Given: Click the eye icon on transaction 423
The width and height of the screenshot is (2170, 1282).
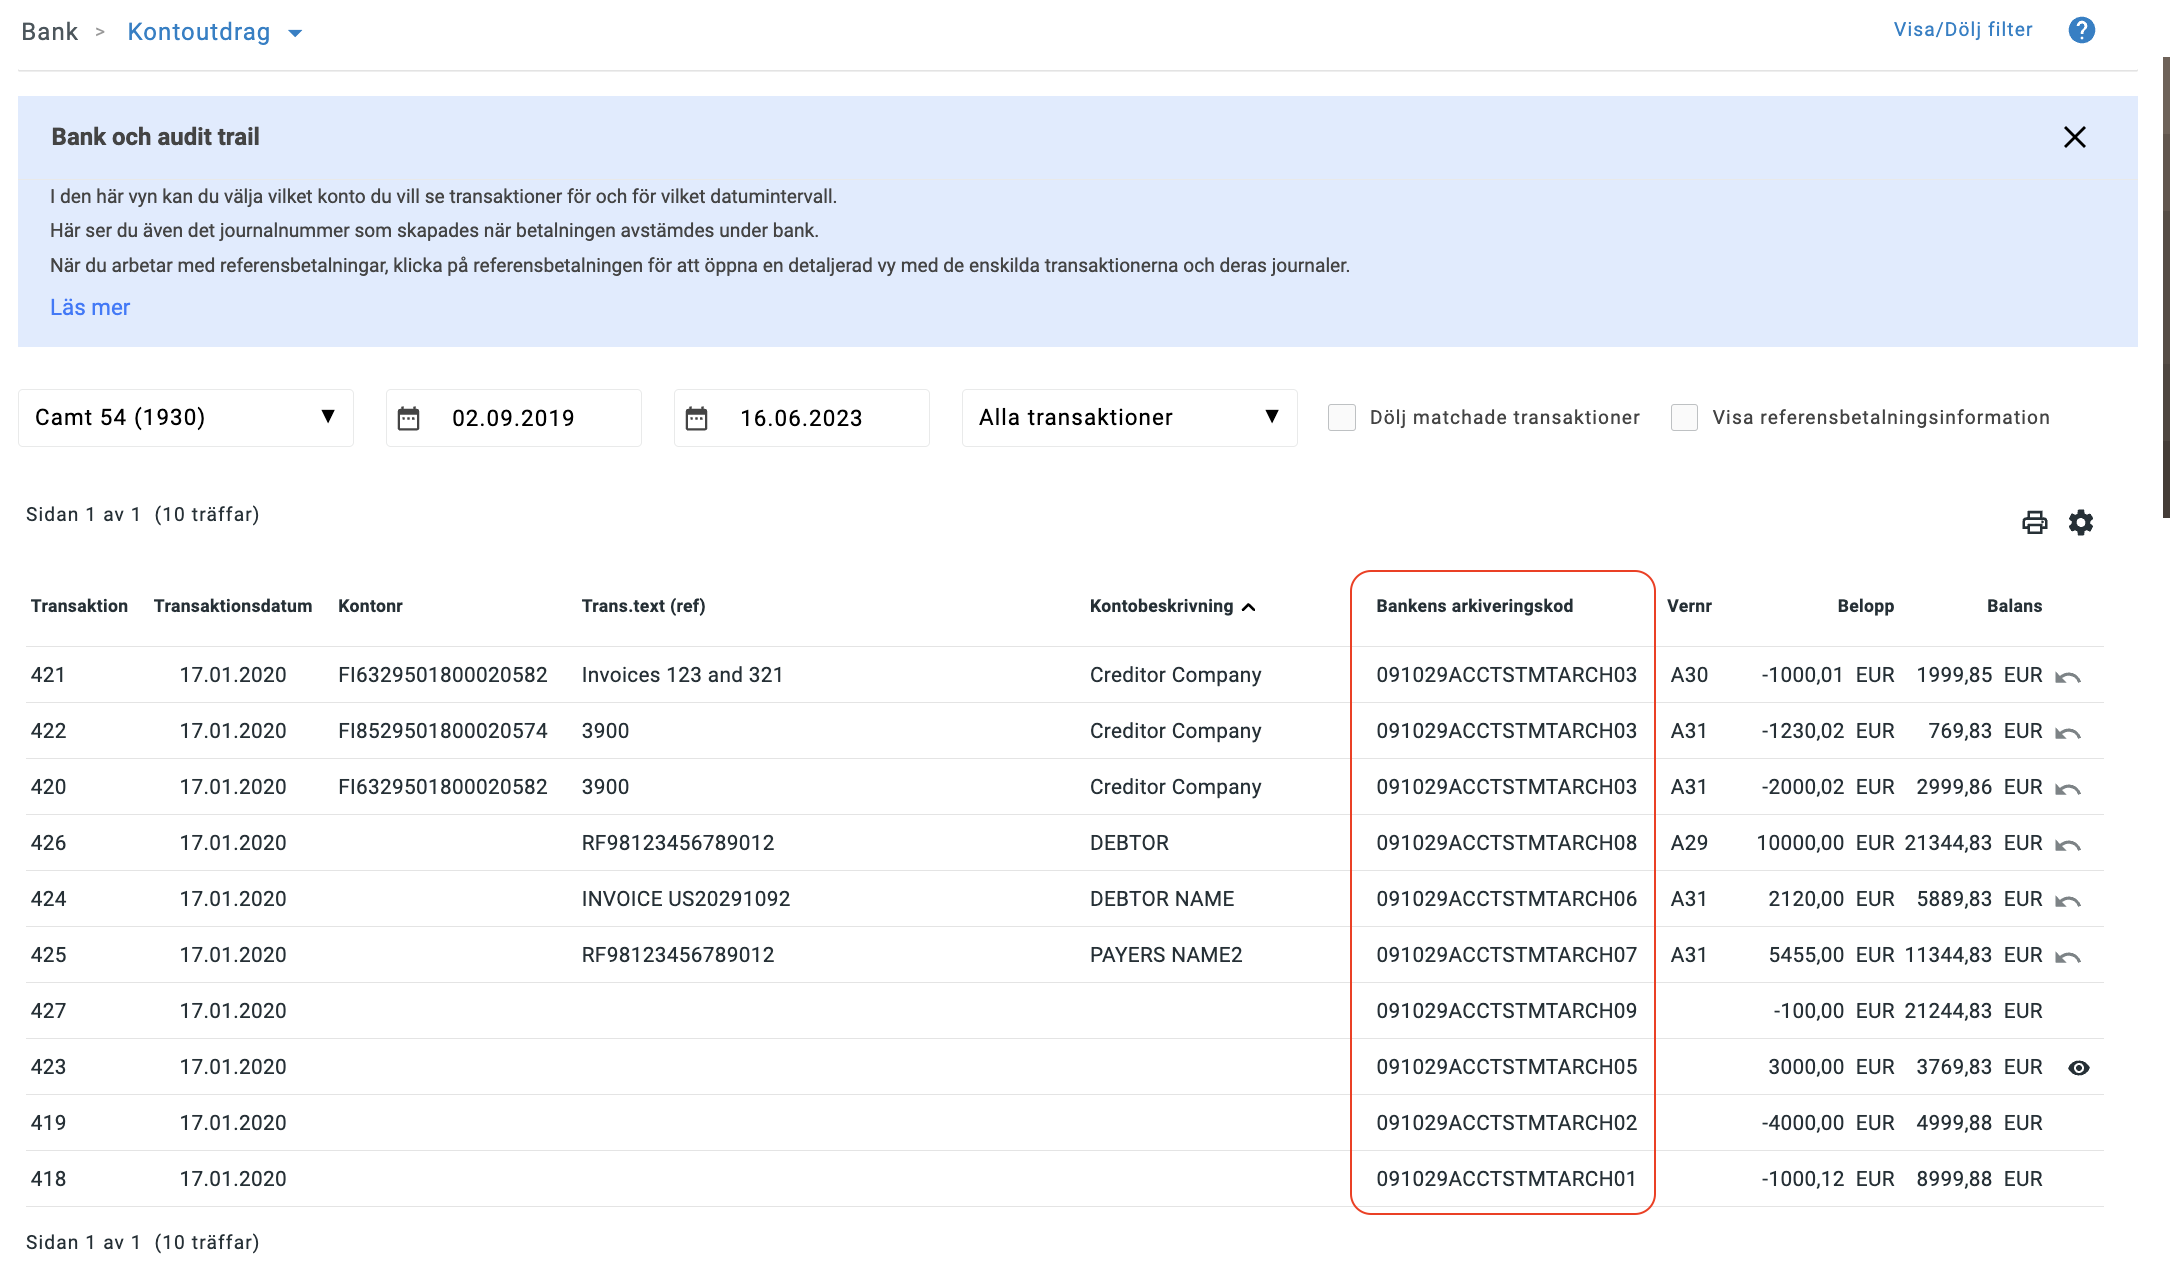Looking at the screenshot, I should pyautogui.click(x=2079, y=1067).
